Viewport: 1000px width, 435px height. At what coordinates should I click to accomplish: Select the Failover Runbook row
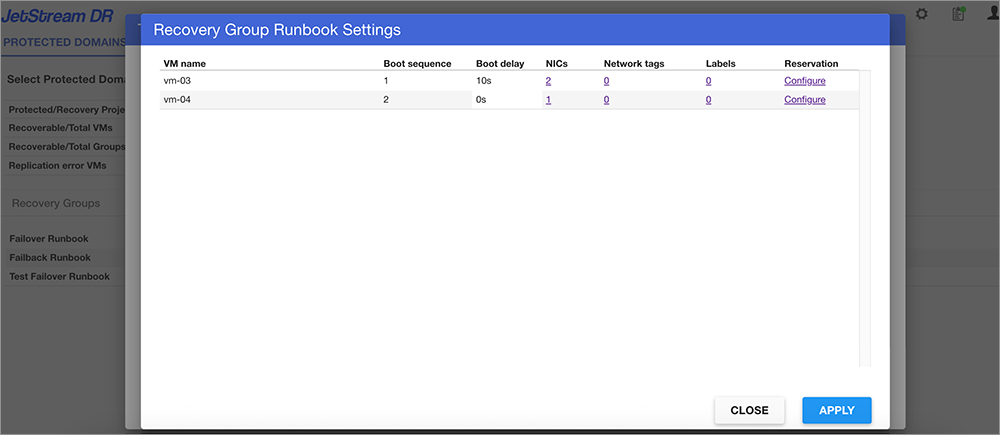49,239
